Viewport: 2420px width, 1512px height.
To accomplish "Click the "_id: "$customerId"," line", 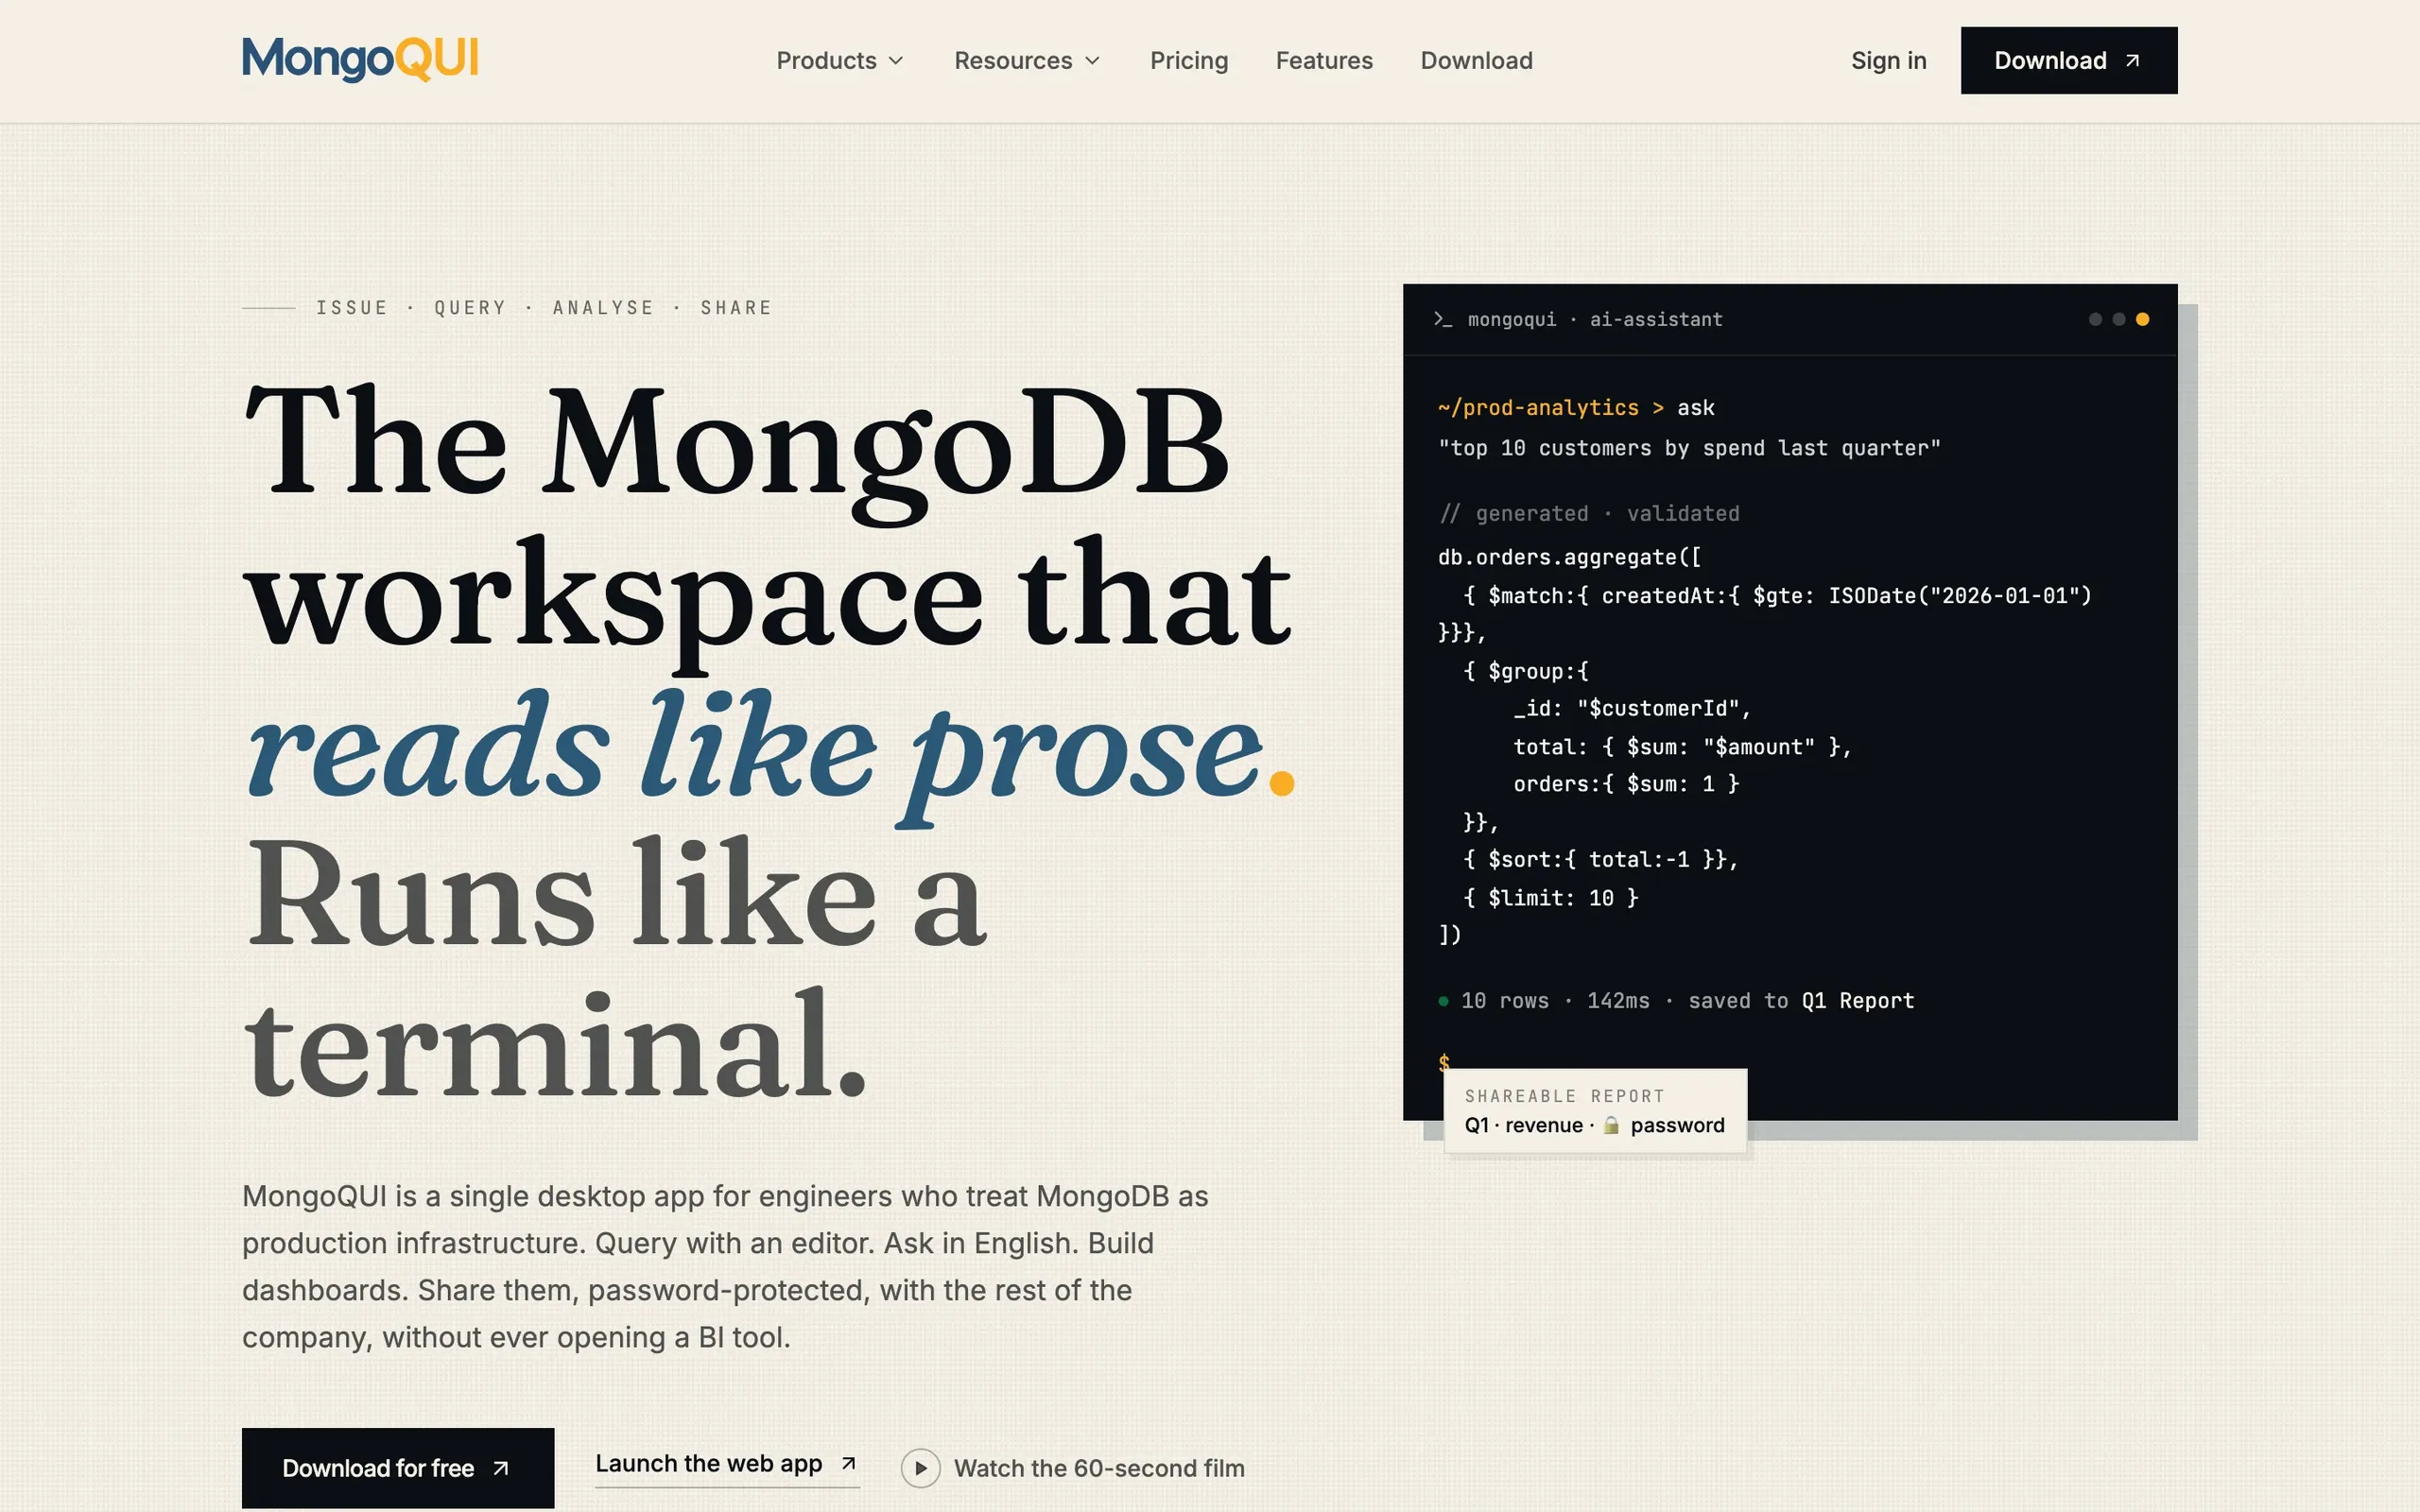I will pyautogui.click(x=1632, y=709).
